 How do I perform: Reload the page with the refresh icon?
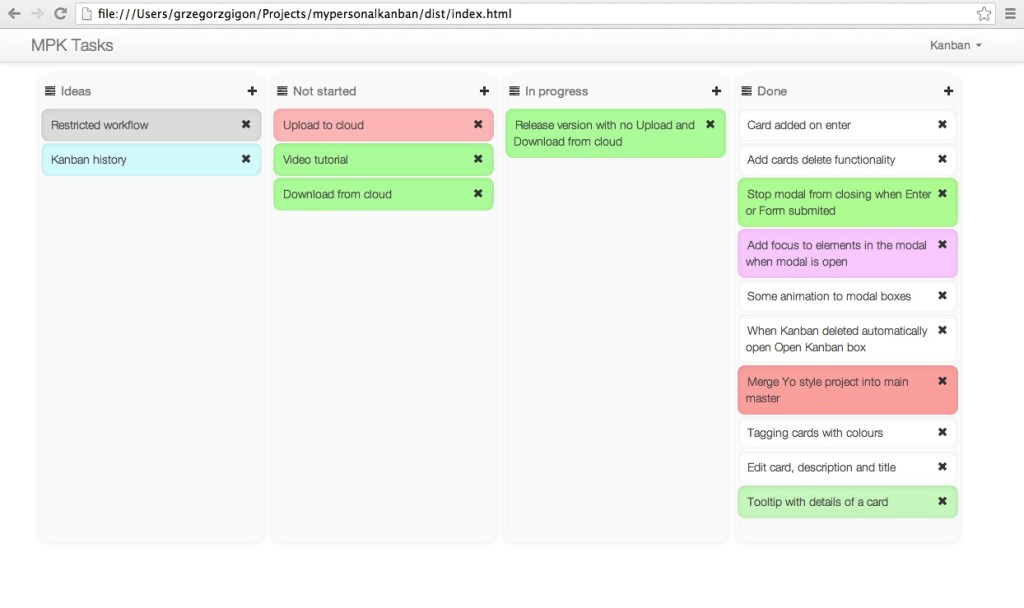[62, 14]
